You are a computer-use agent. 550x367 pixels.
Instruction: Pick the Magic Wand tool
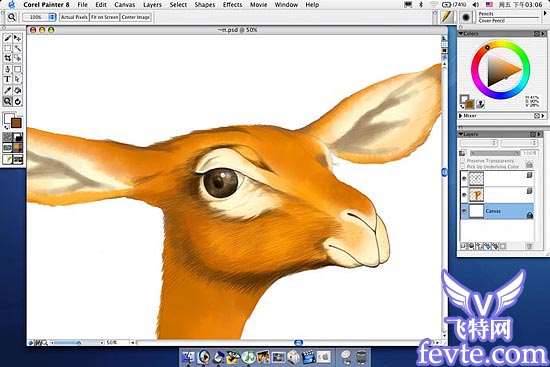point(18,48)
